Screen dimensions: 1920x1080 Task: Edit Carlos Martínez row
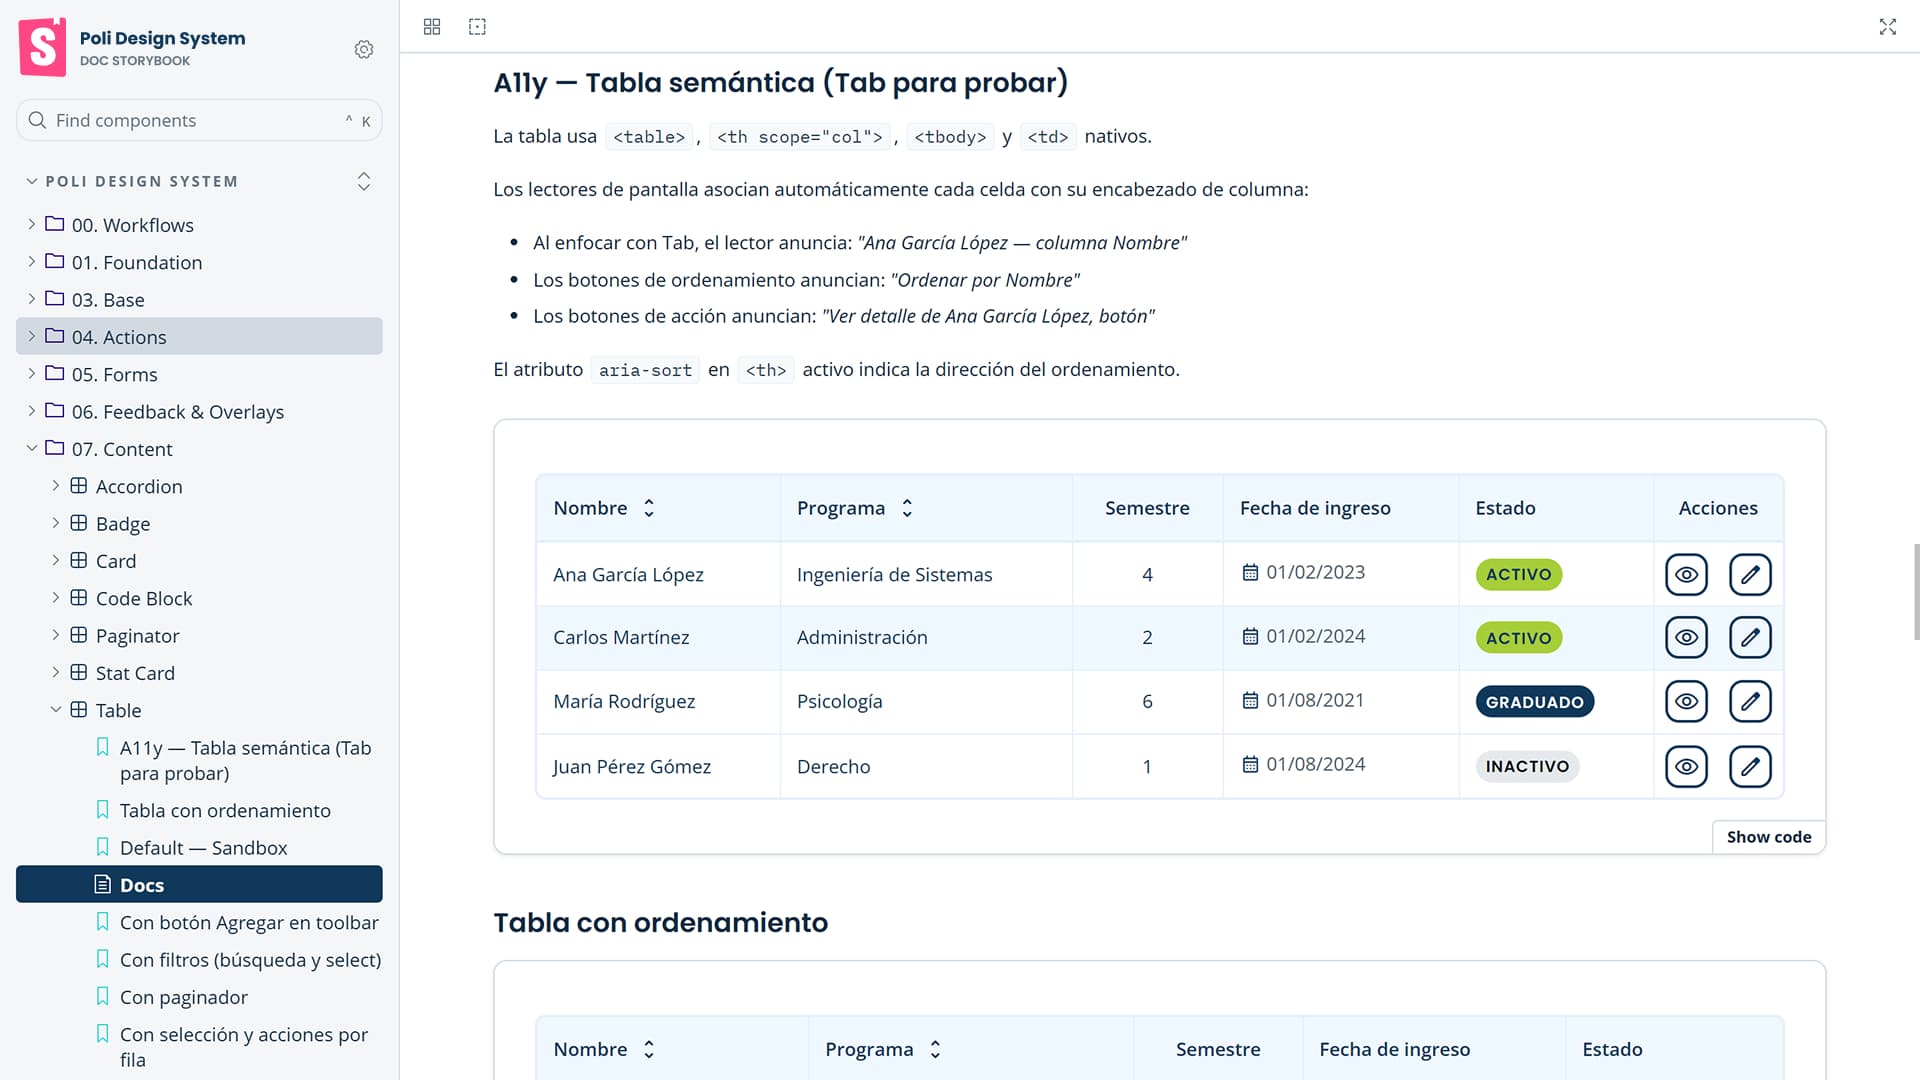1750,637
